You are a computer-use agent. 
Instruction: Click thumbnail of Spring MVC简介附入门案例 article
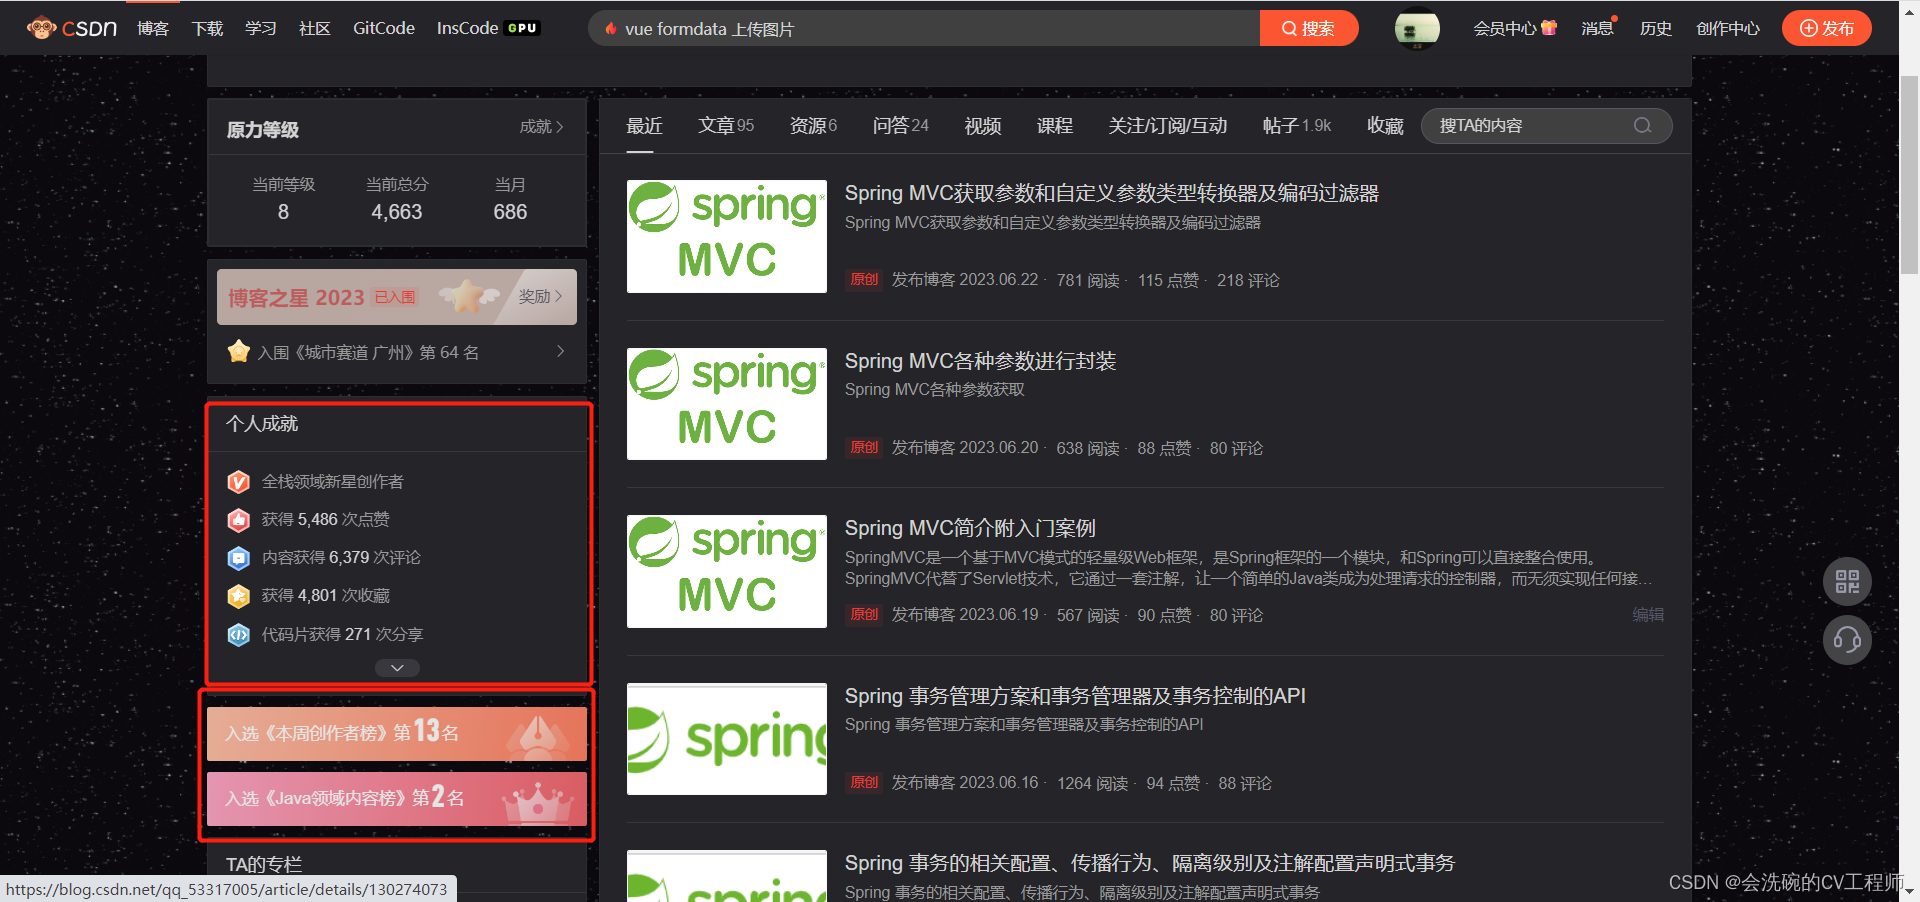click(727, 571)
